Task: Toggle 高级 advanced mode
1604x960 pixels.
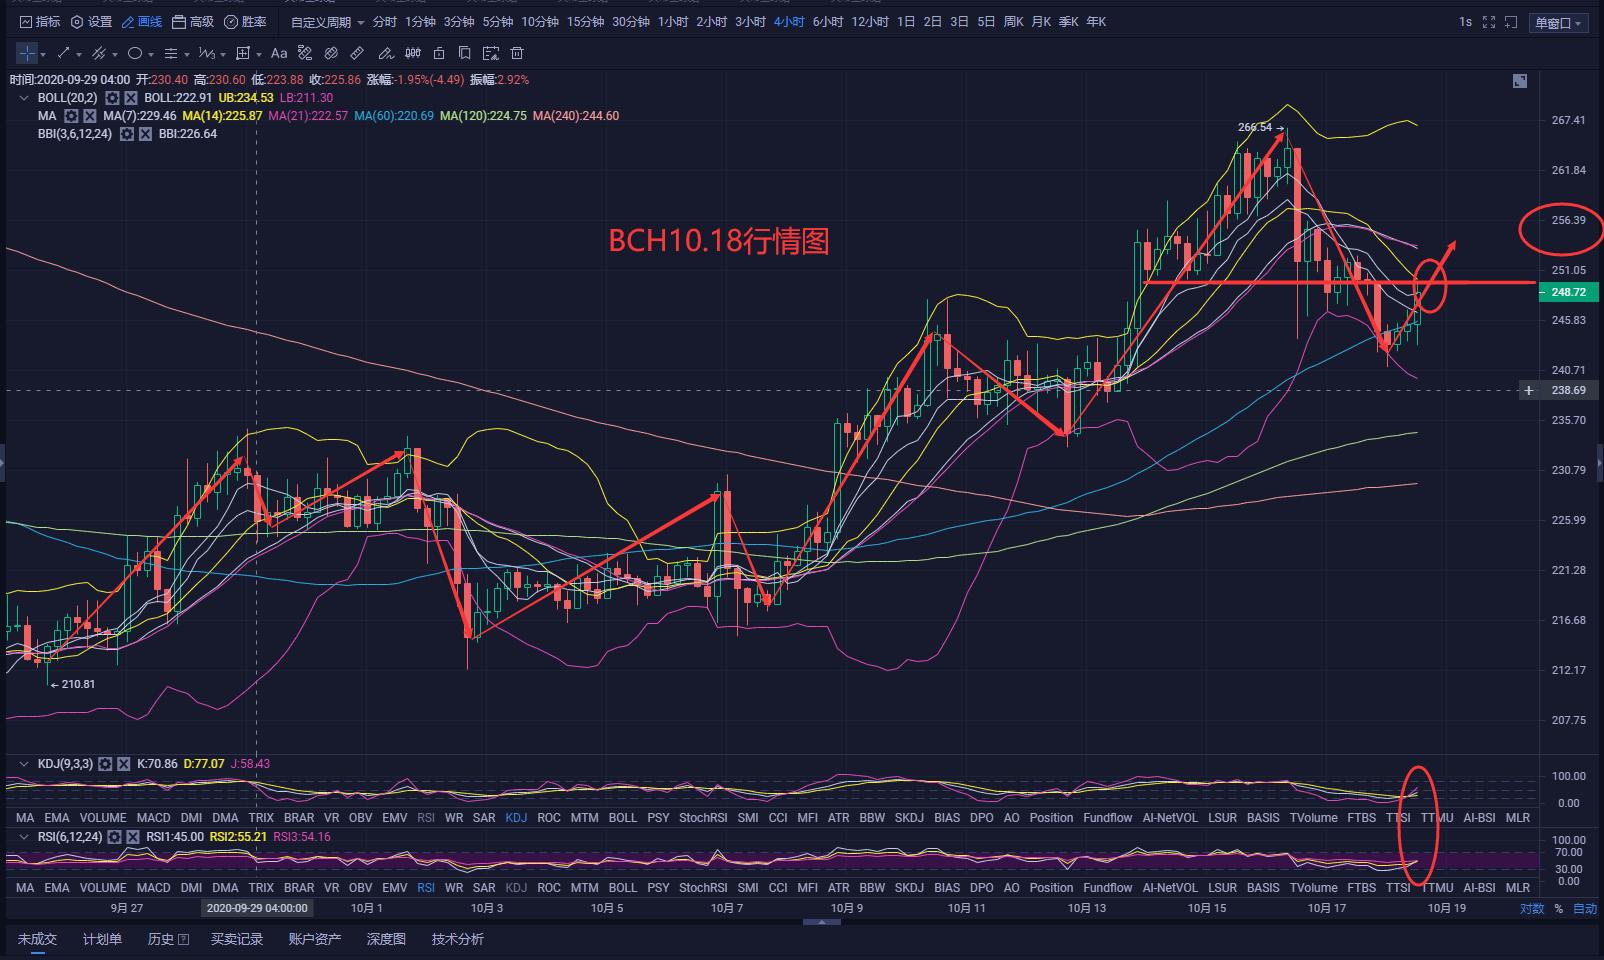Action: tap(193, 22)
